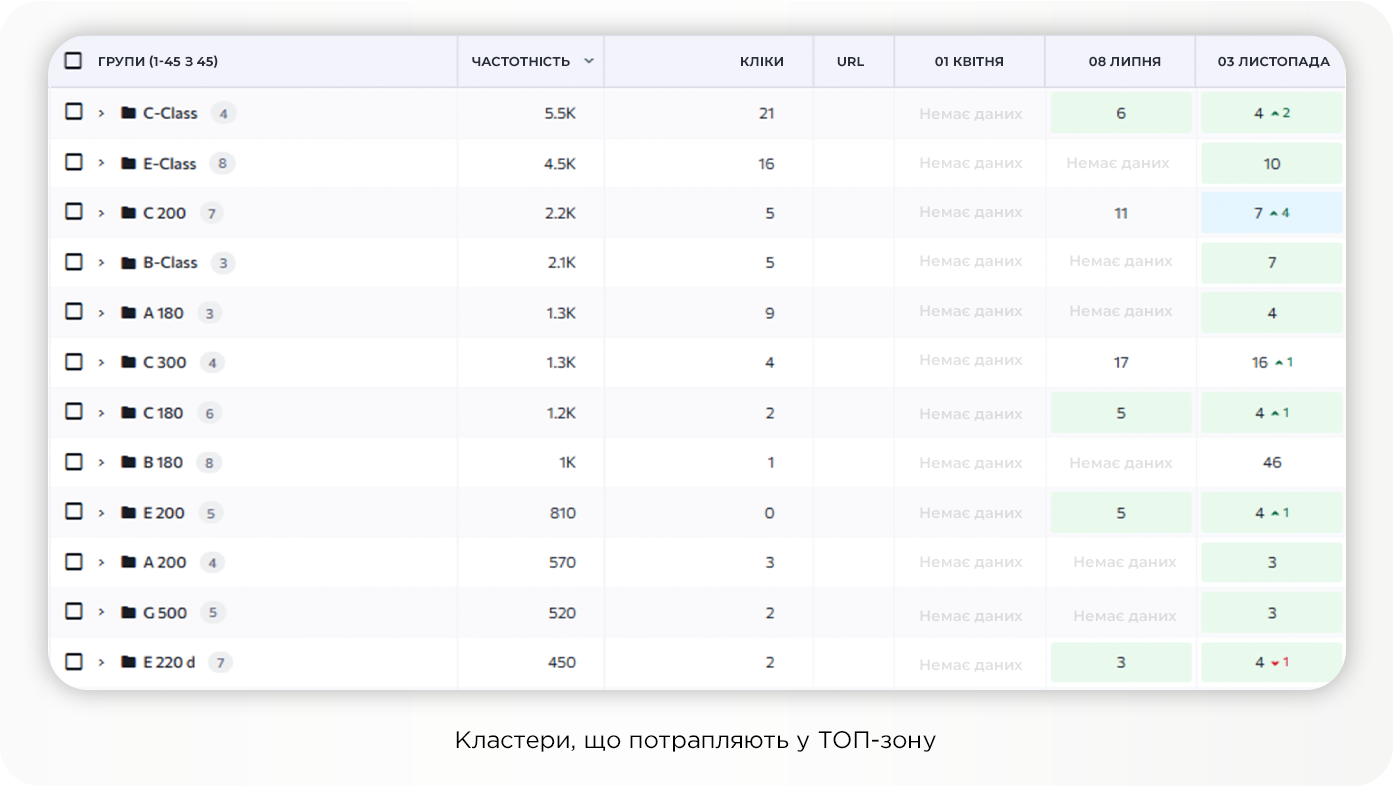Open the Частотність sort dropdown arrow

[x=589, y=61]
